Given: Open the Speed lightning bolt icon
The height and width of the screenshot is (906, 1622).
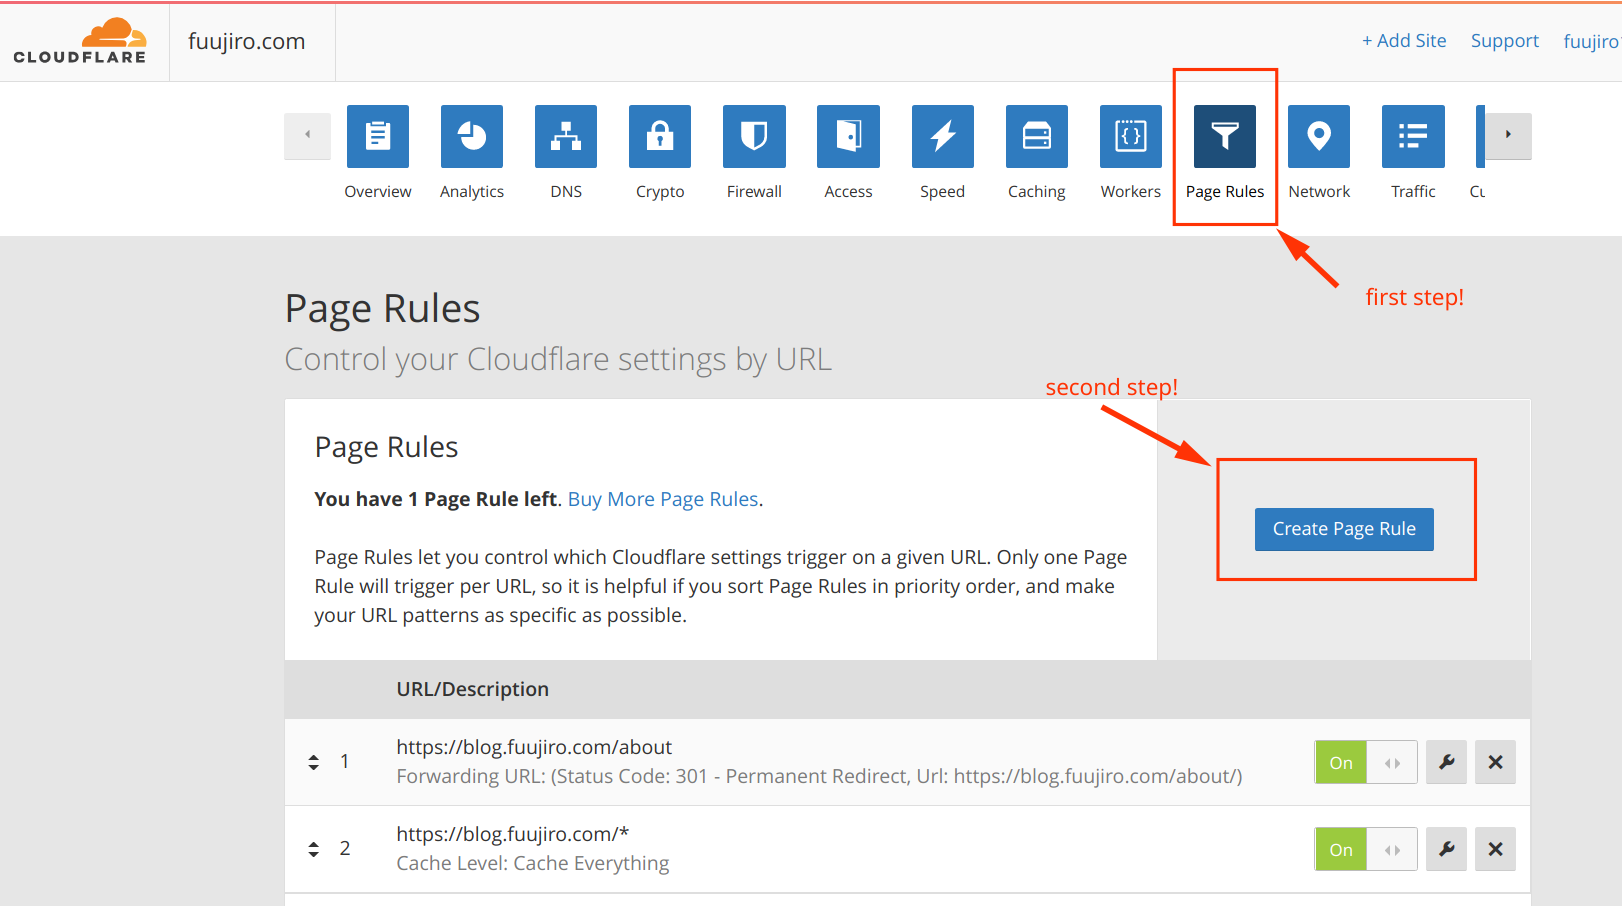Looking at the screenshot, I should coord(943,136).
